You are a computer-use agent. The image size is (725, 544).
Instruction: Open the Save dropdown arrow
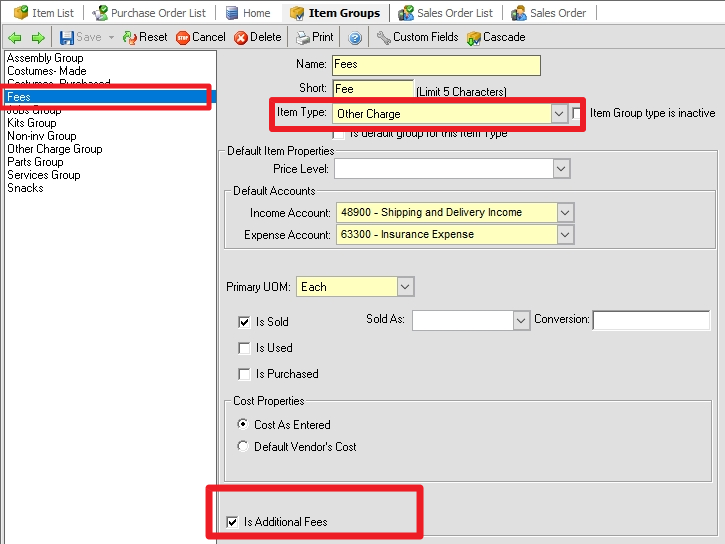111,37
